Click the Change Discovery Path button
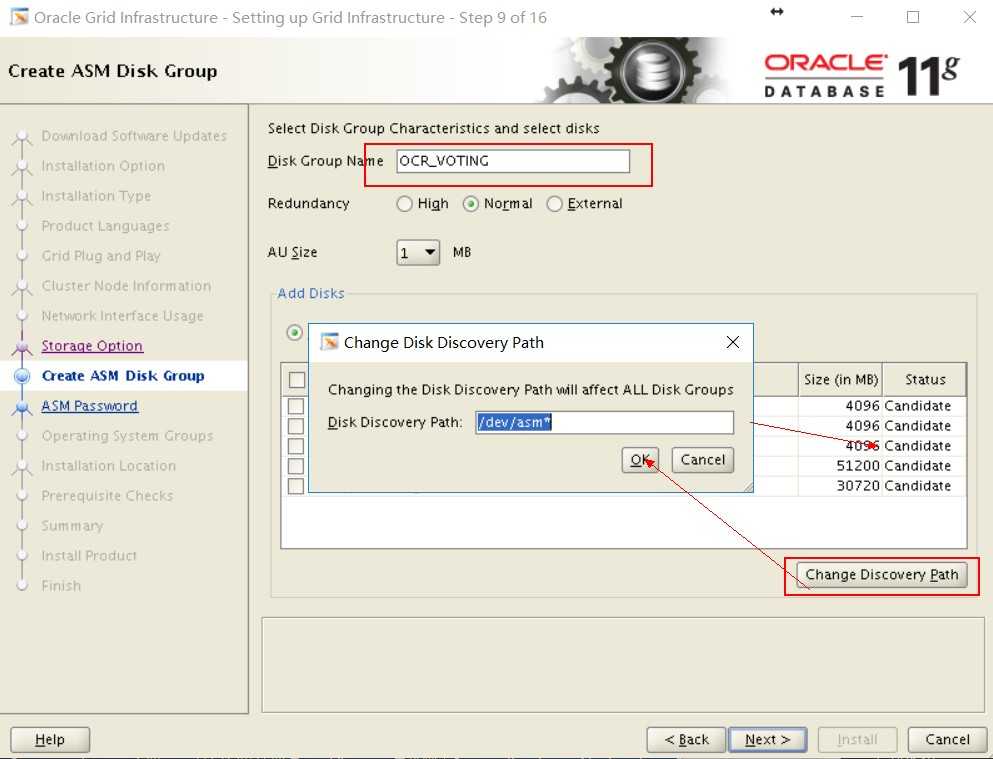Image resolution: width=993 pixels, height=759 pixels. pos(882,575)
